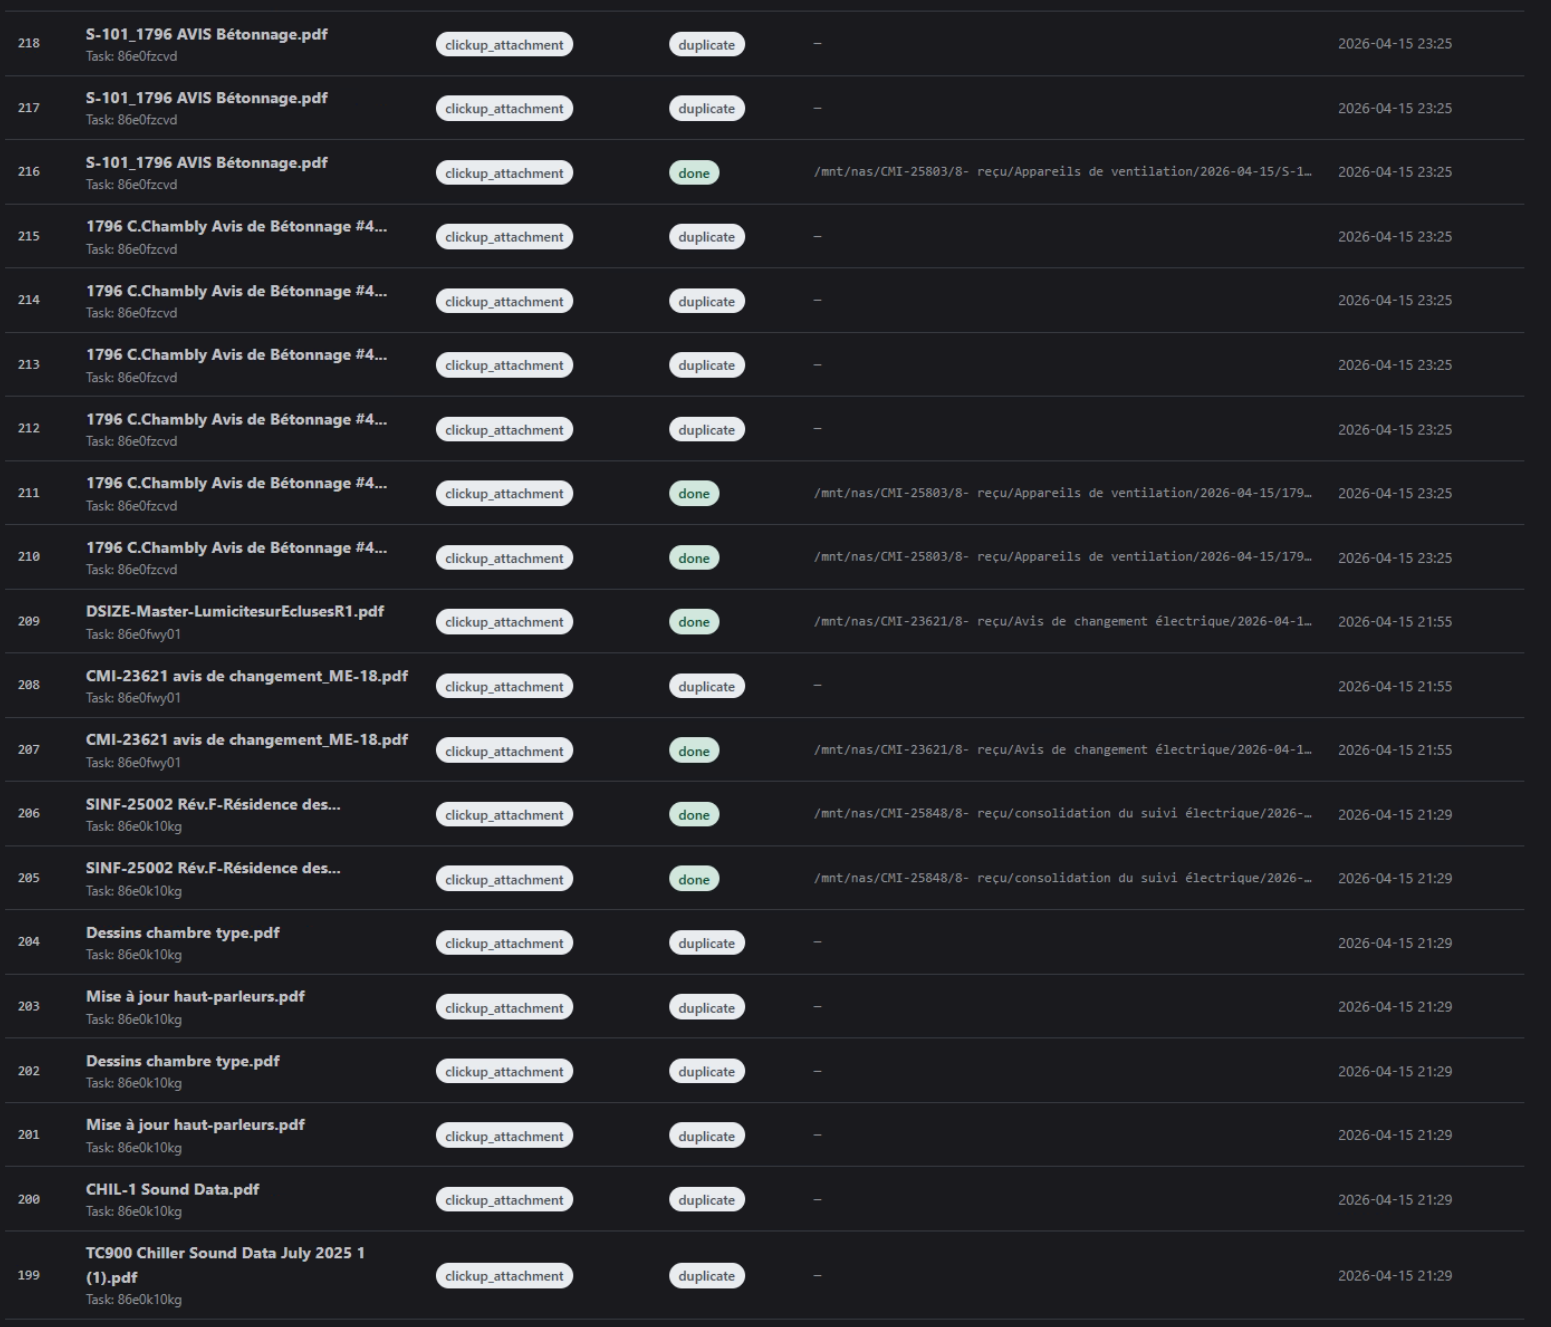Open SINF-25002 Rév.F file in row 206
This screenshot has width=1551, height=1327.
point(212,805)
